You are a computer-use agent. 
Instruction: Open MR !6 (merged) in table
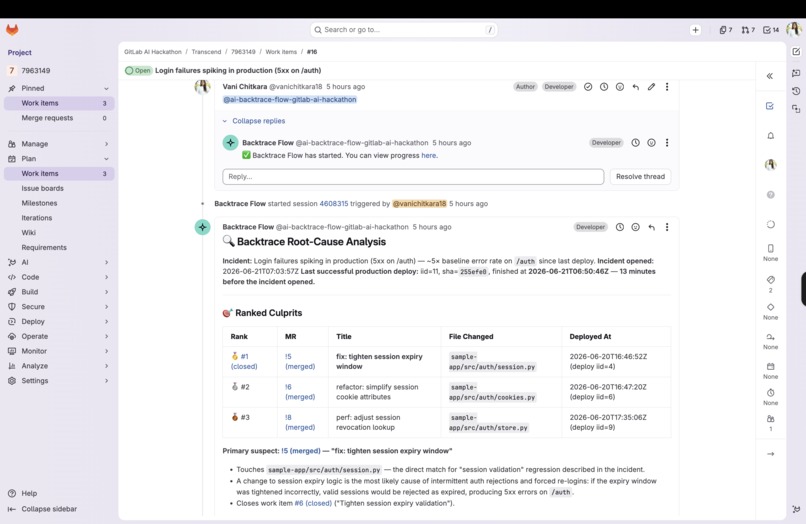(x=300, y=392)
